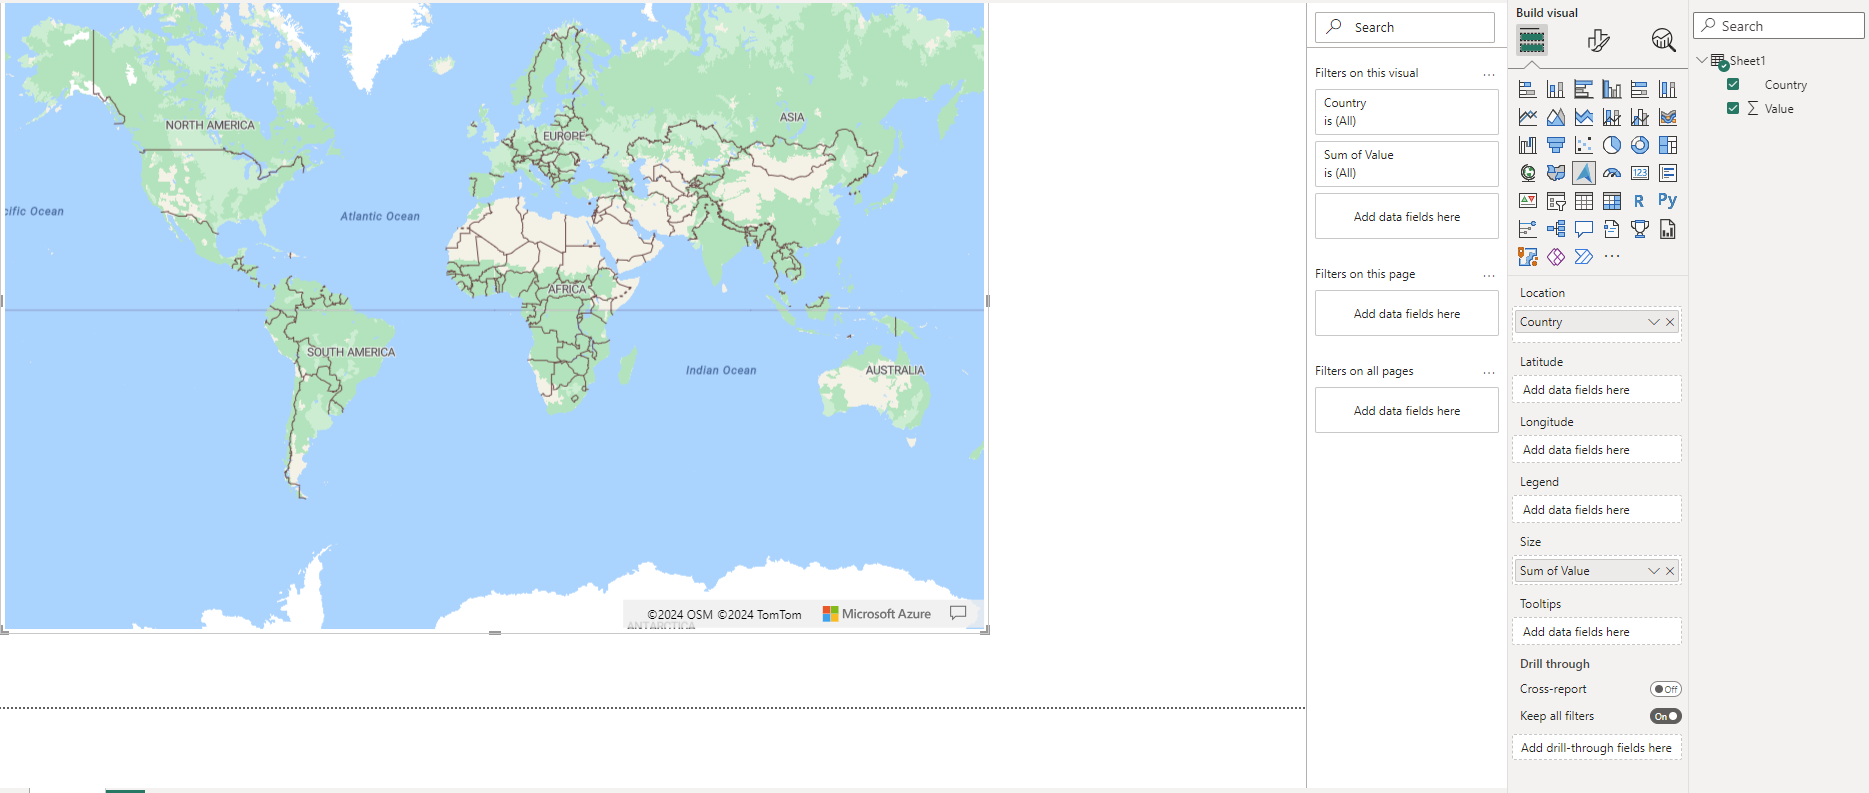Click the map feedback comment icon
The width and height of the screenshot is (1869, 793).
[x=958, y=613]
